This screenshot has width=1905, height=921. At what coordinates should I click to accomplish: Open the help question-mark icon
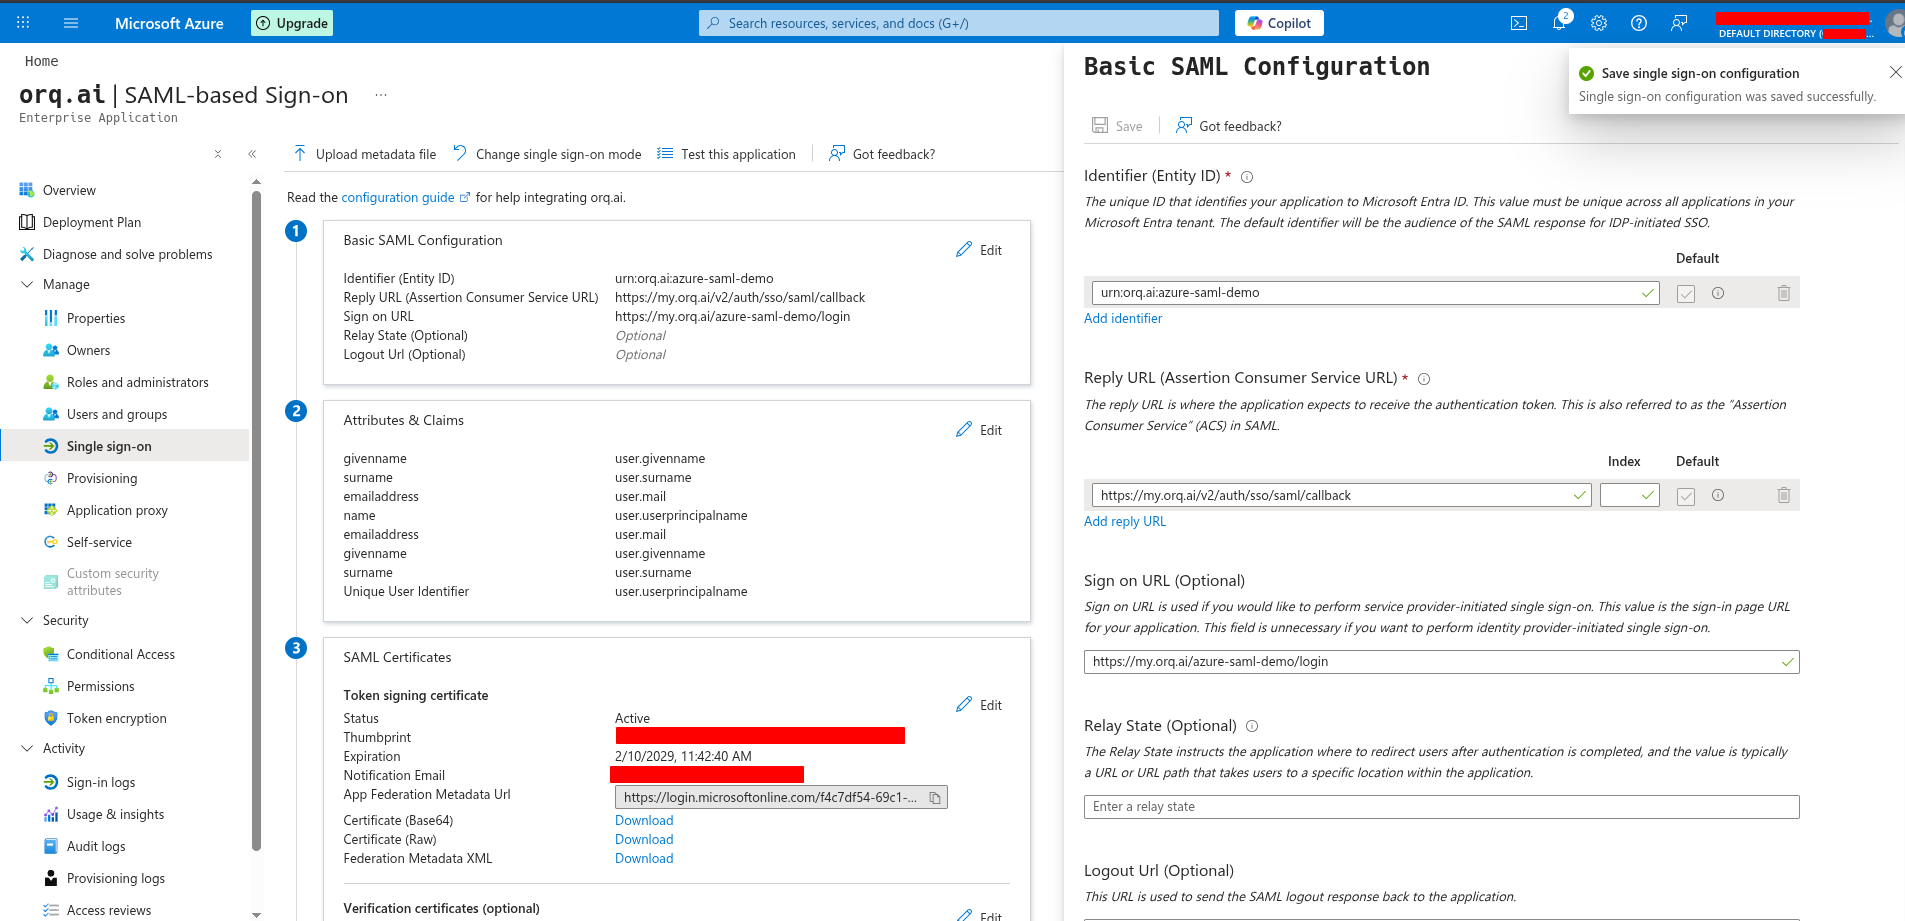point(1638,22)
